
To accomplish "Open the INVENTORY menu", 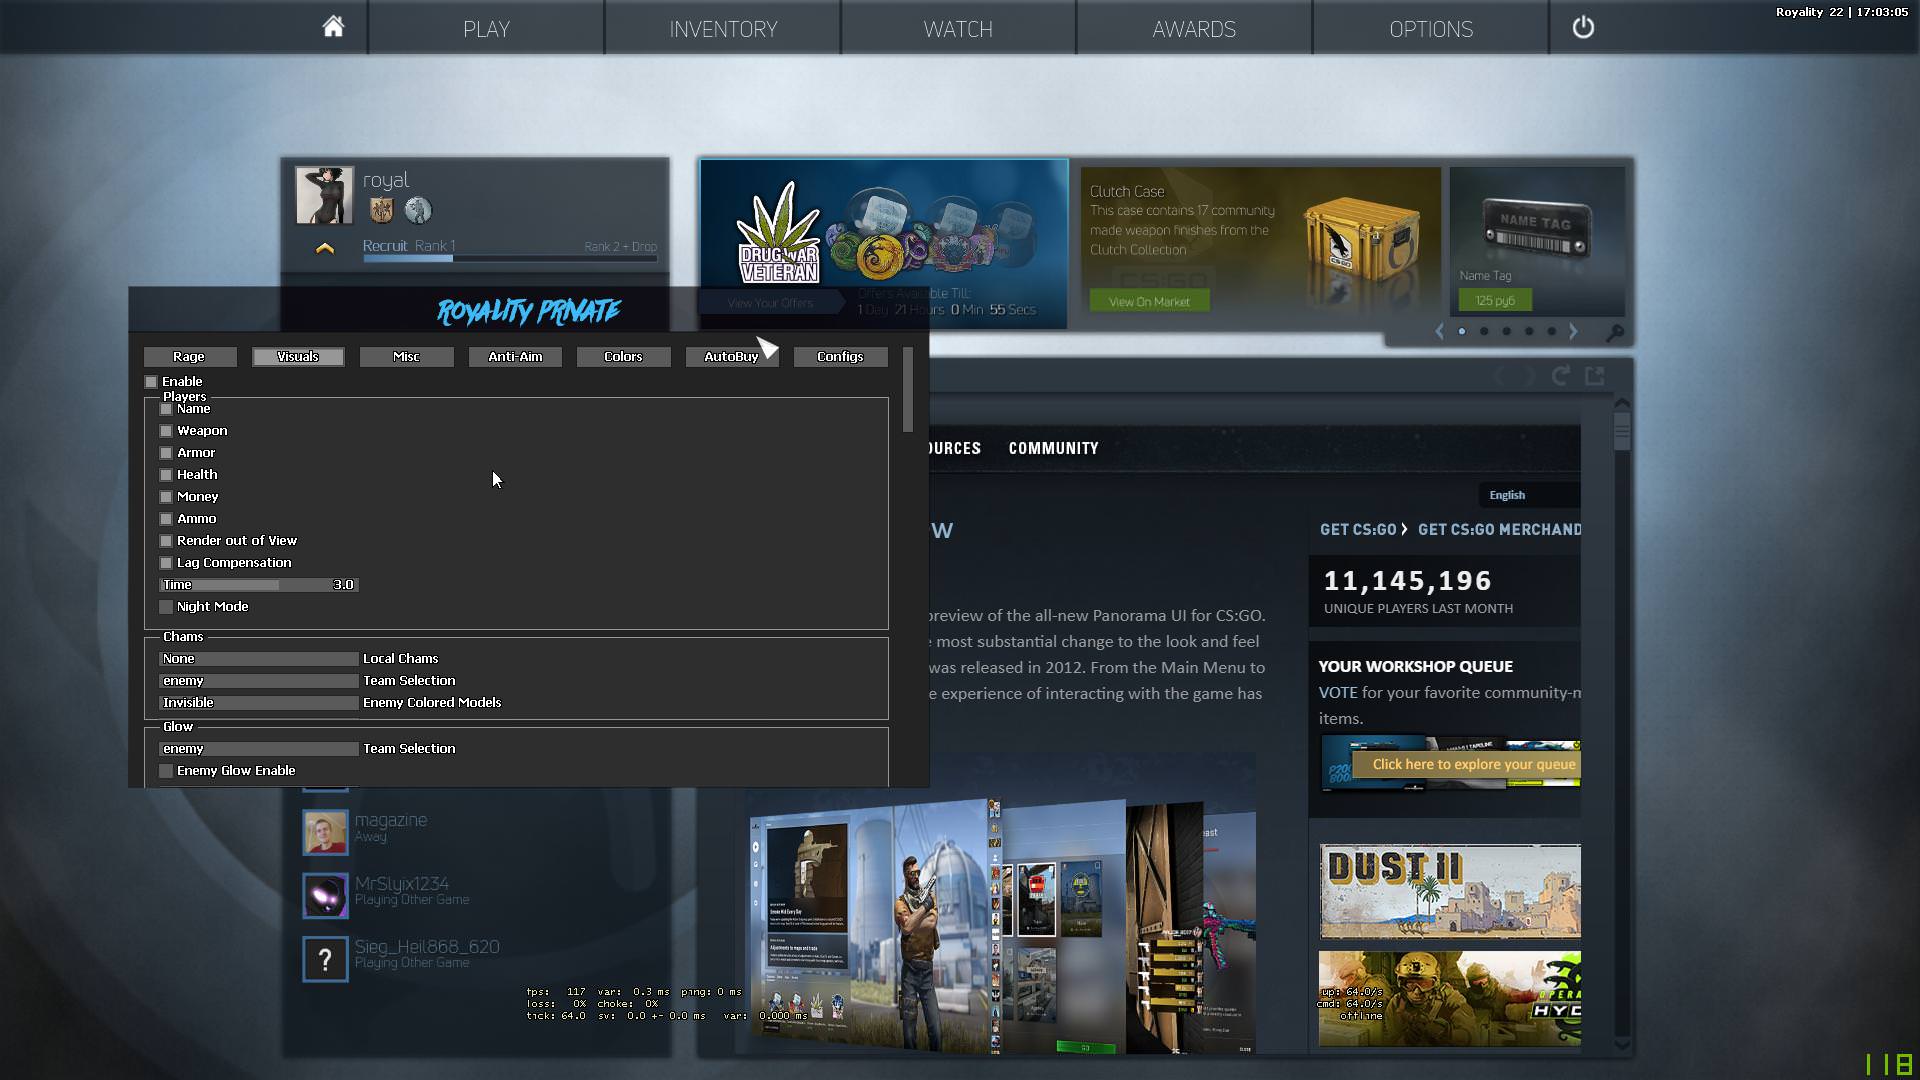I will point(723,29).
